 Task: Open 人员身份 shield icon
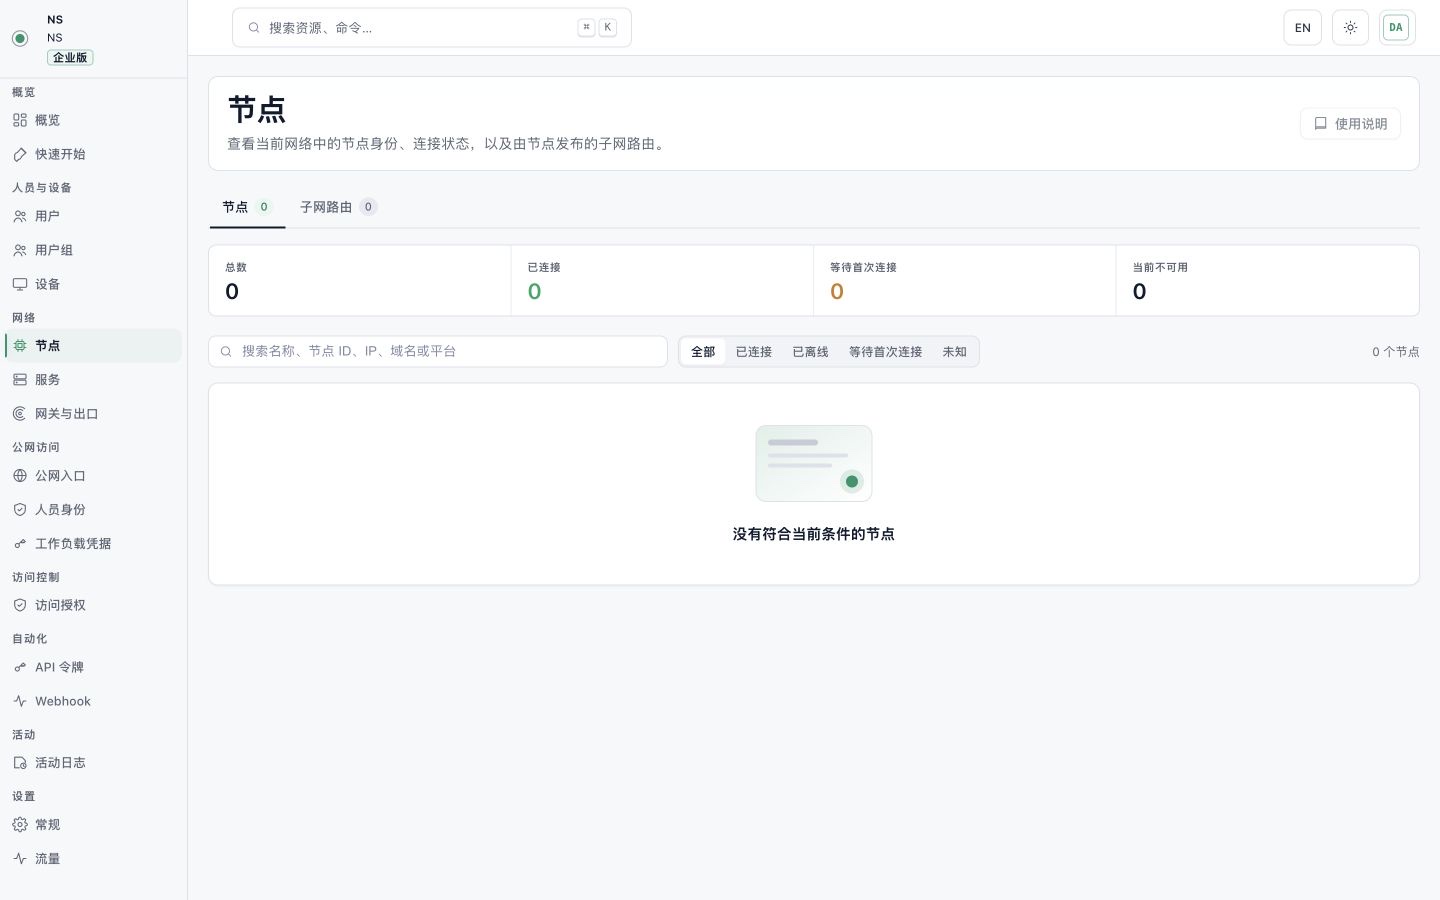point(20,510)
